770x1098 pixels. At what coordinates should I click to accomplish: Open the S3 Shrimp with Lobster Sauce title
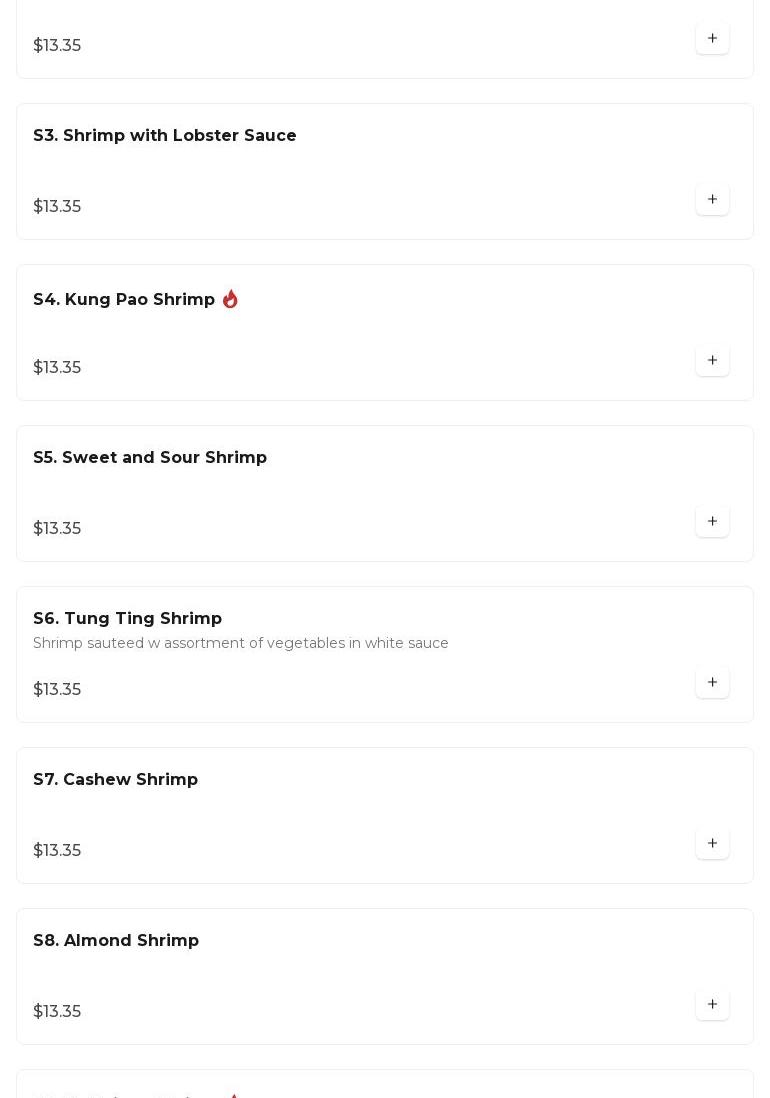pyautogui.click(x=165, y=136)
